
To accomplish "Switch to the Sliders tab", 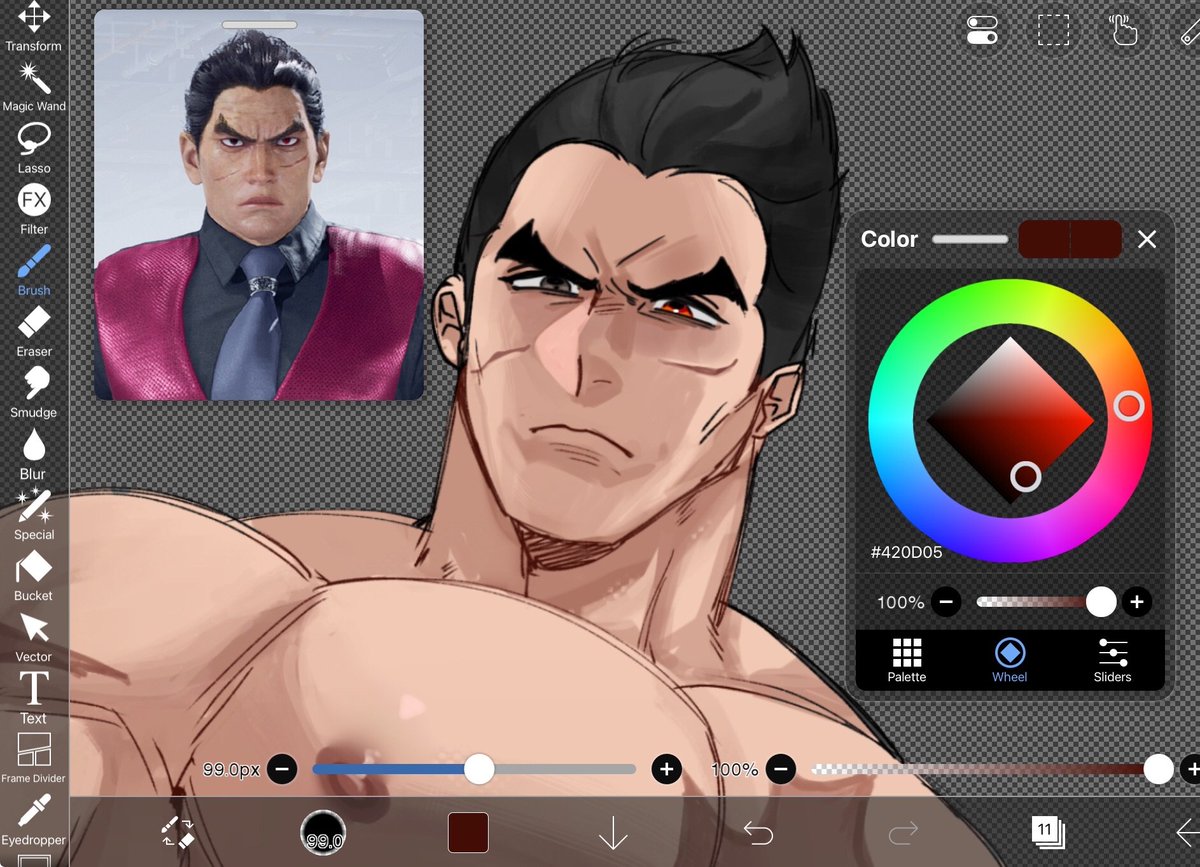I will click(1112, 660).
